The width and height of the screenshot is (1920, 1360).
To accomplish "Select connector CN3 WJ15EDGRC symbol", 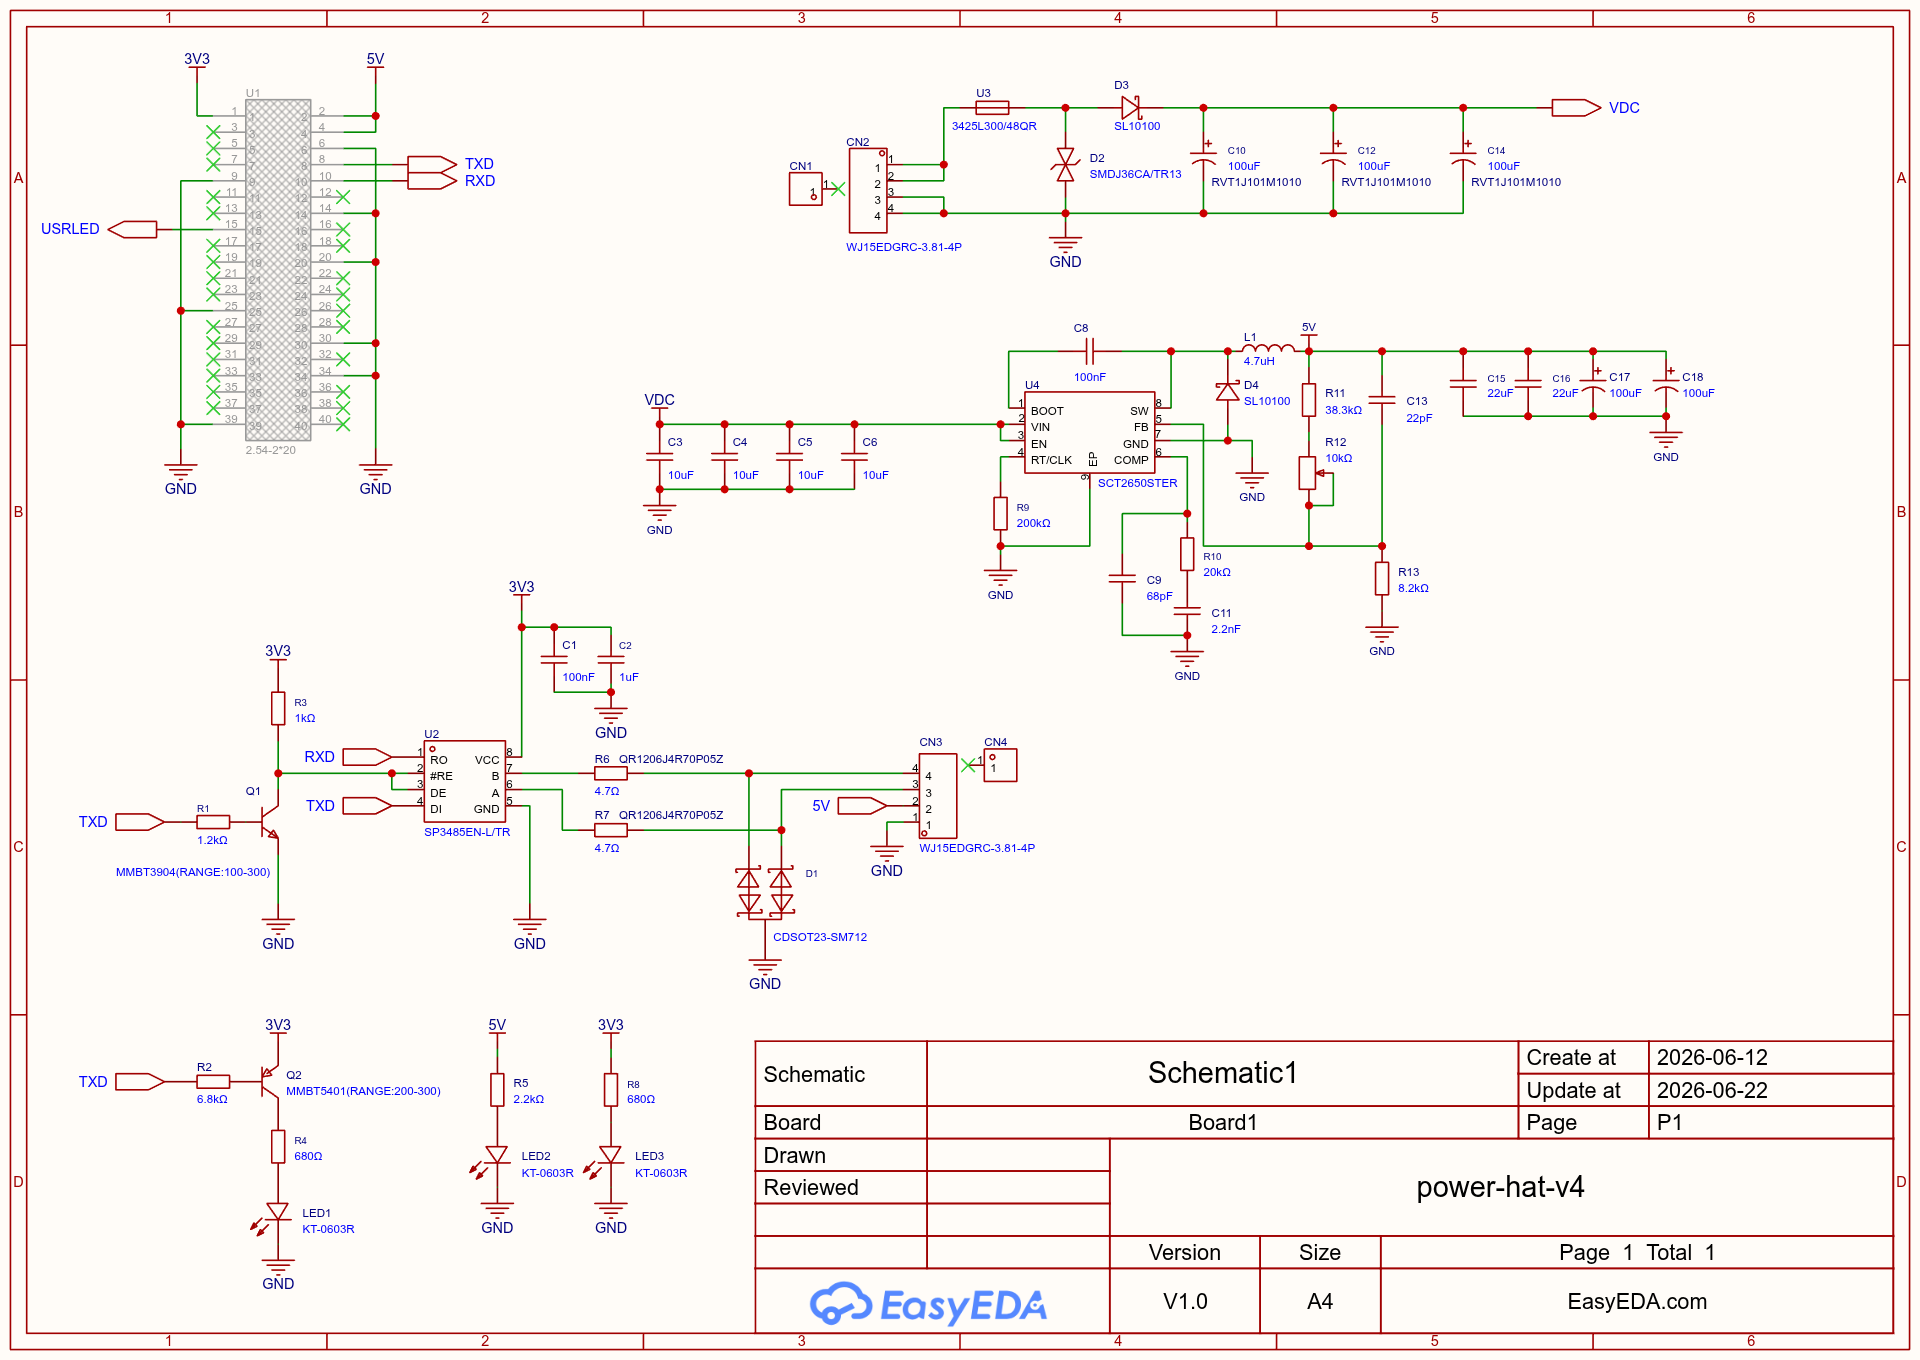I will pyautogui.click(x=938, y=796).
